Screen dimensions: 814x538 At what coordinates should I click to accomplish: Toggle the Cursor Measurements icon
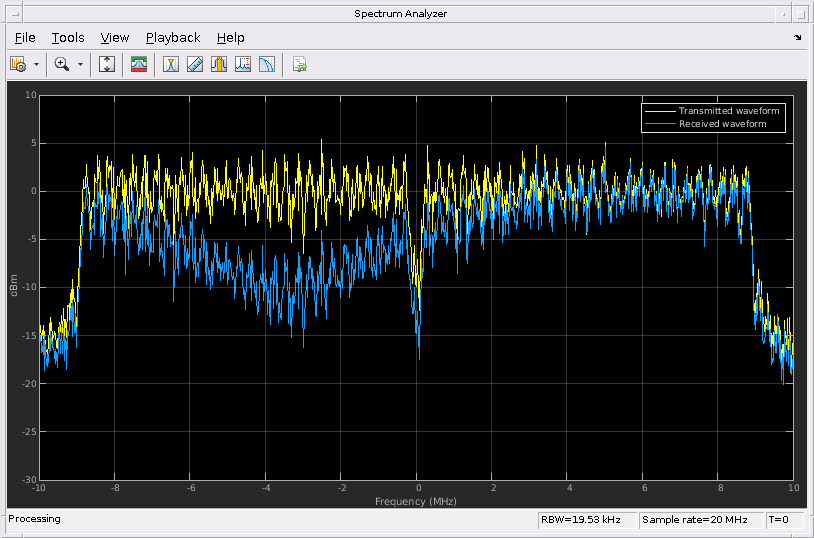click(171, 64)
